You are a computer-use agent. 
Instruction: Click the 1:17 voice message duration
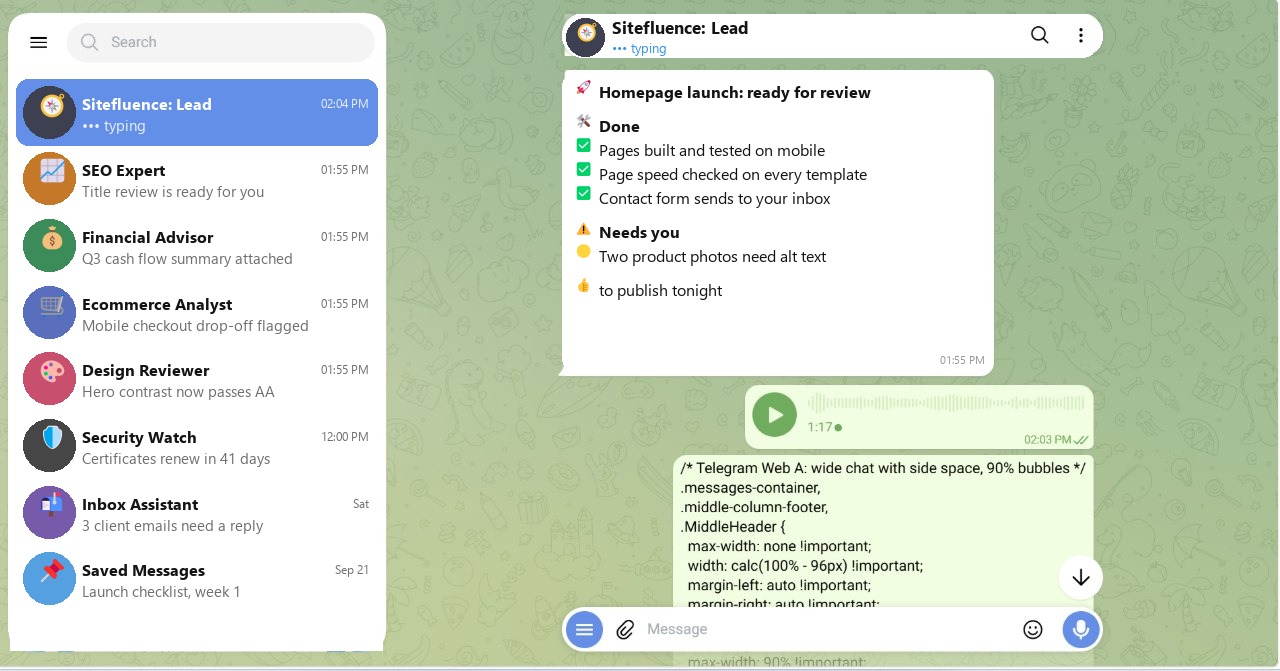coord(820,427)
